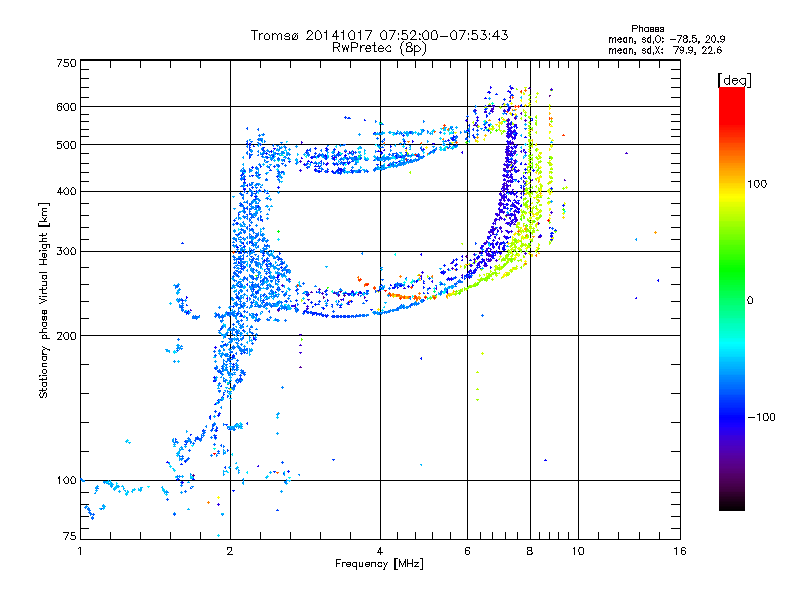Click the colorbar tick label '-100'
Viewport: 800px width, 600px height.
coord(762,417)
